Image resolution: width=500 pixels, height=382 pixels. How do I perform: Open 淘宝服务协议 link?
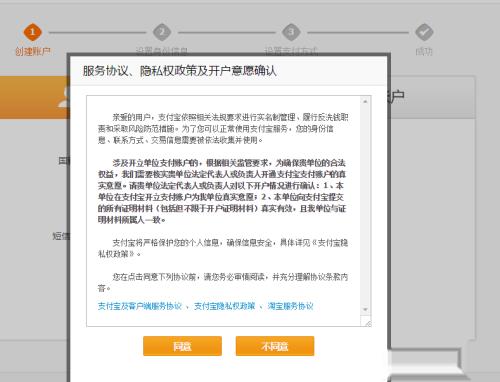290,306
